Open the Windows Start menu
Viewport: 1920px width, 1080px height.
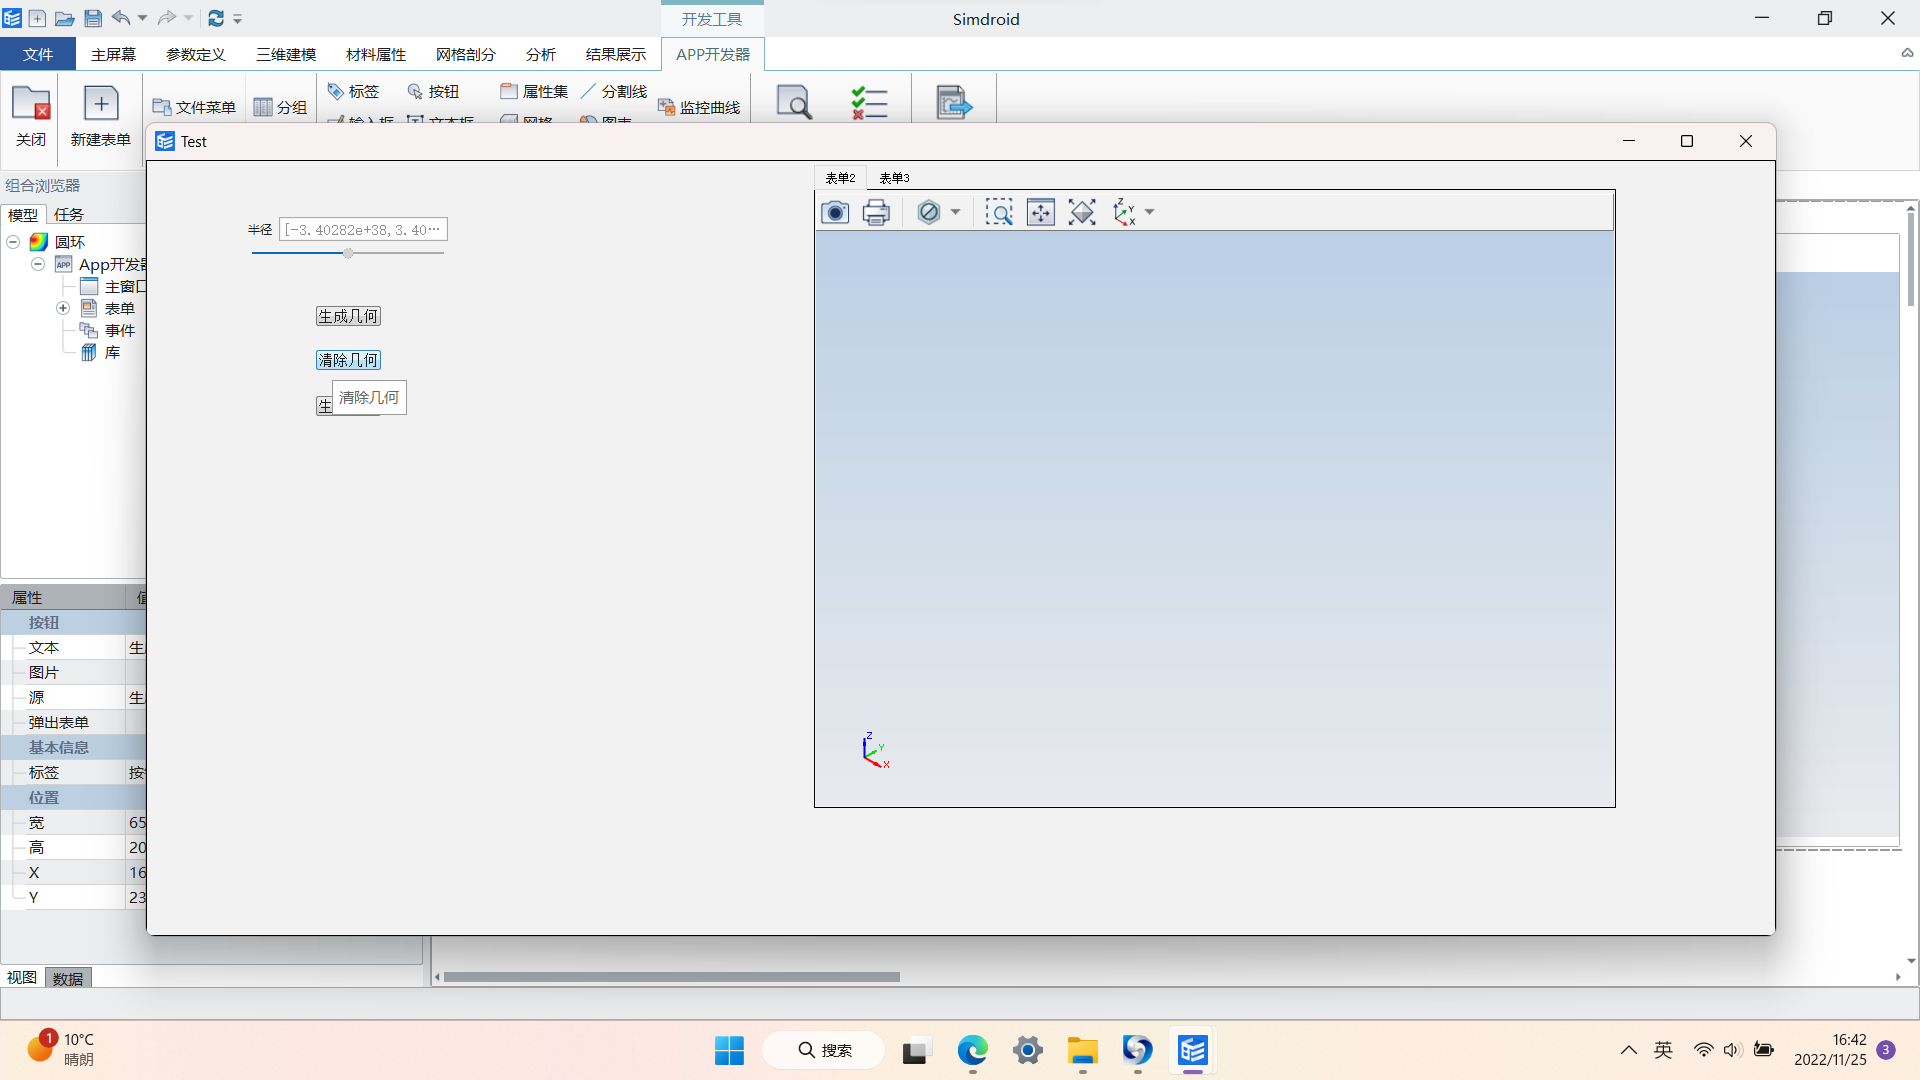pos(729,1050)
